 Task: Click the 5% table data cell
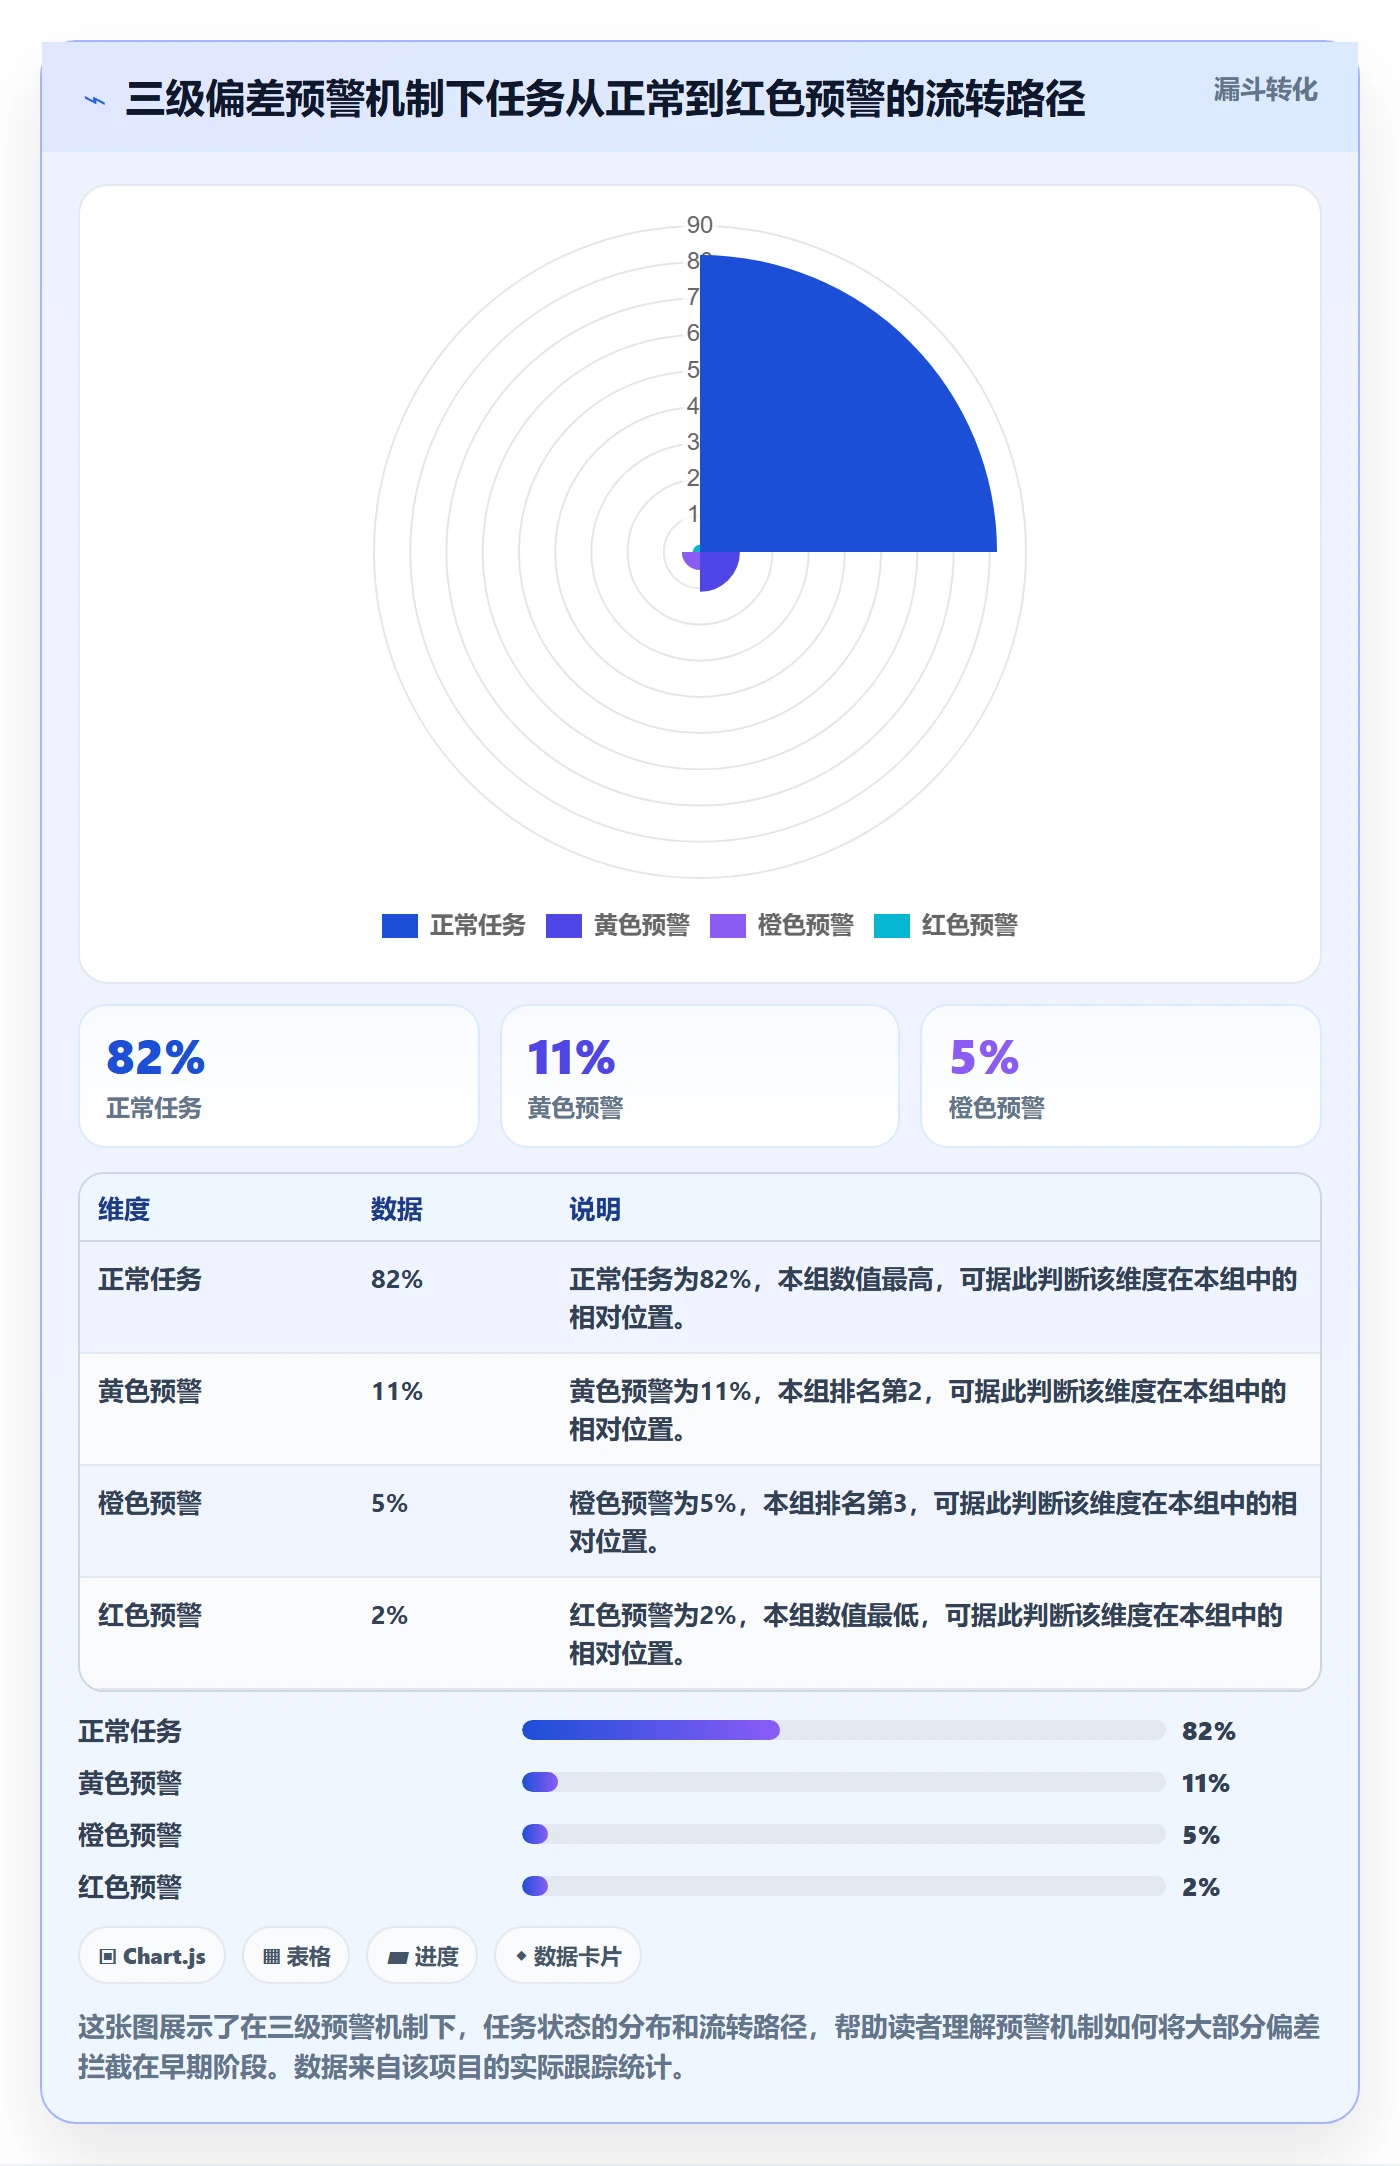[x=389, y=1503]
